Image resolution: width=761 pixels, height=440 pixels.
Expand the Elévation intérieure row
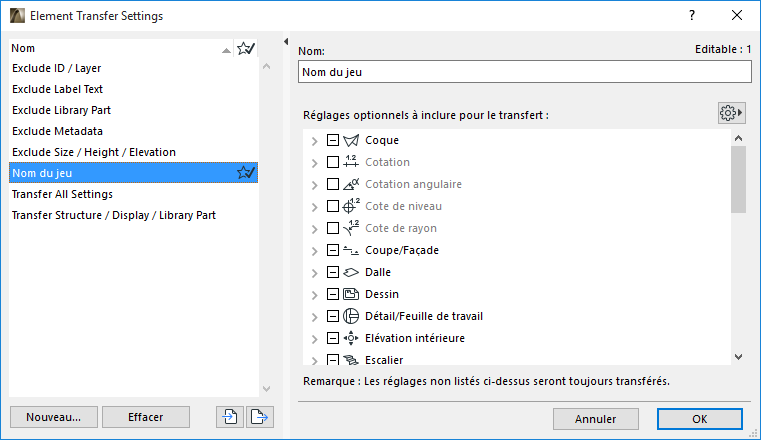click(x=315, y=338)
